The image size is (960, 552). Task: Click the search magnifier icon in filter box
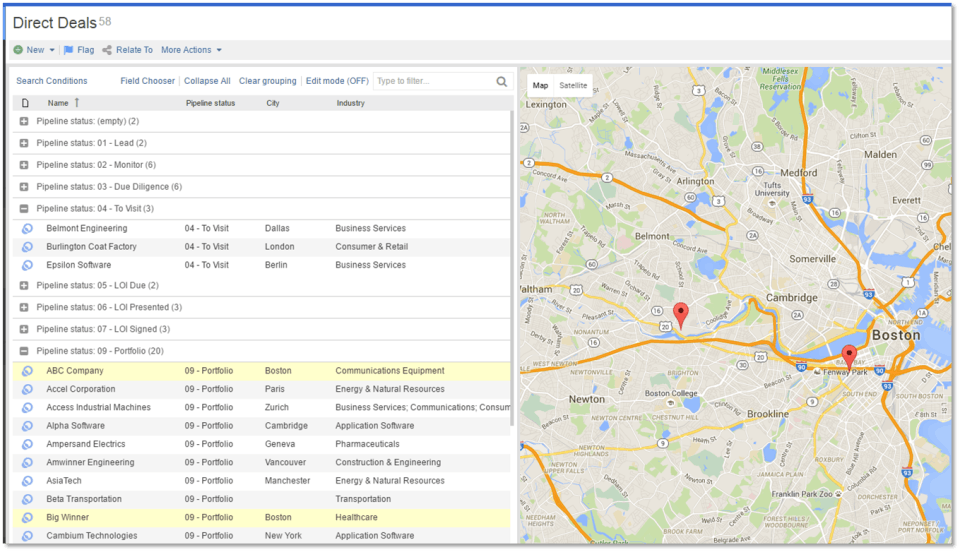click(x=502, y=81)
